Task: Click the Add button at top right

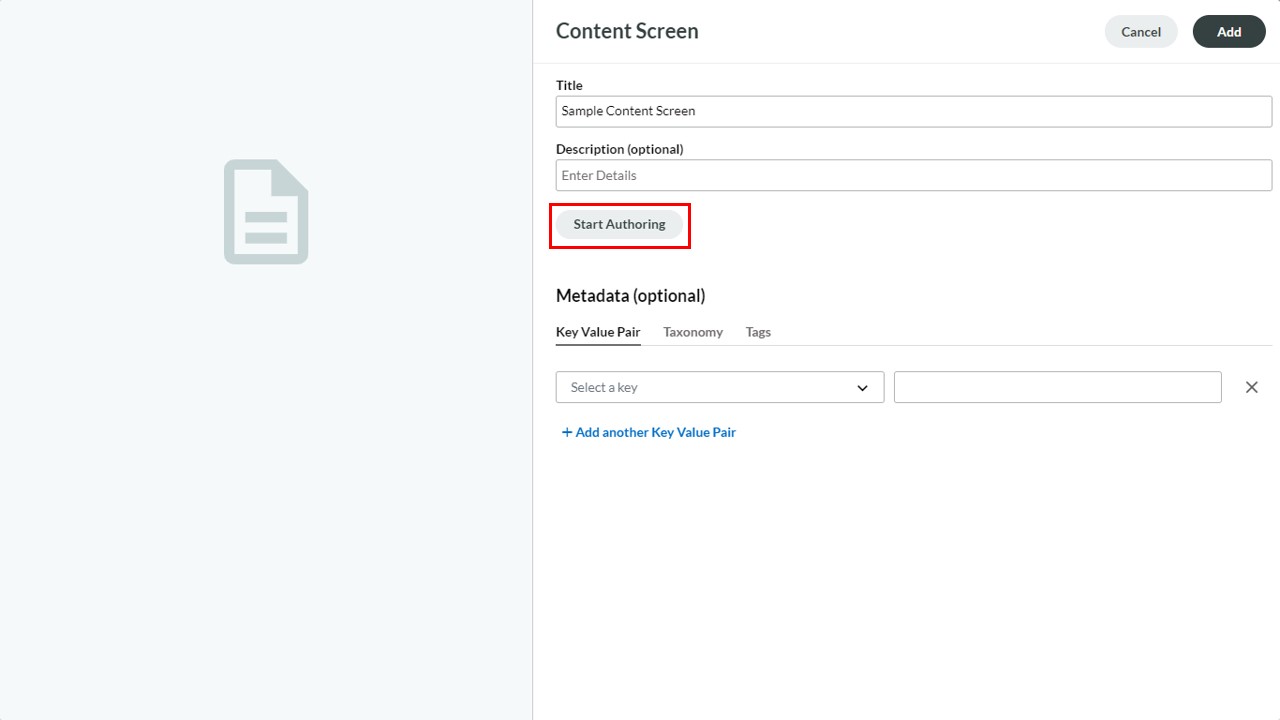Action: [x=1229, y=32]
